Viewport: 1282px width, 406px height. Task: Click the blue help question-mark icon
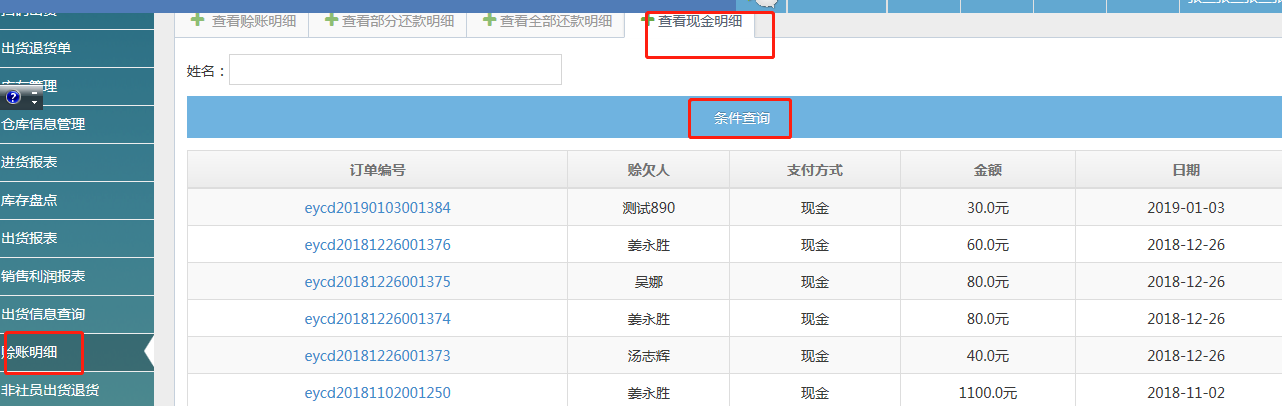(13, 98)
